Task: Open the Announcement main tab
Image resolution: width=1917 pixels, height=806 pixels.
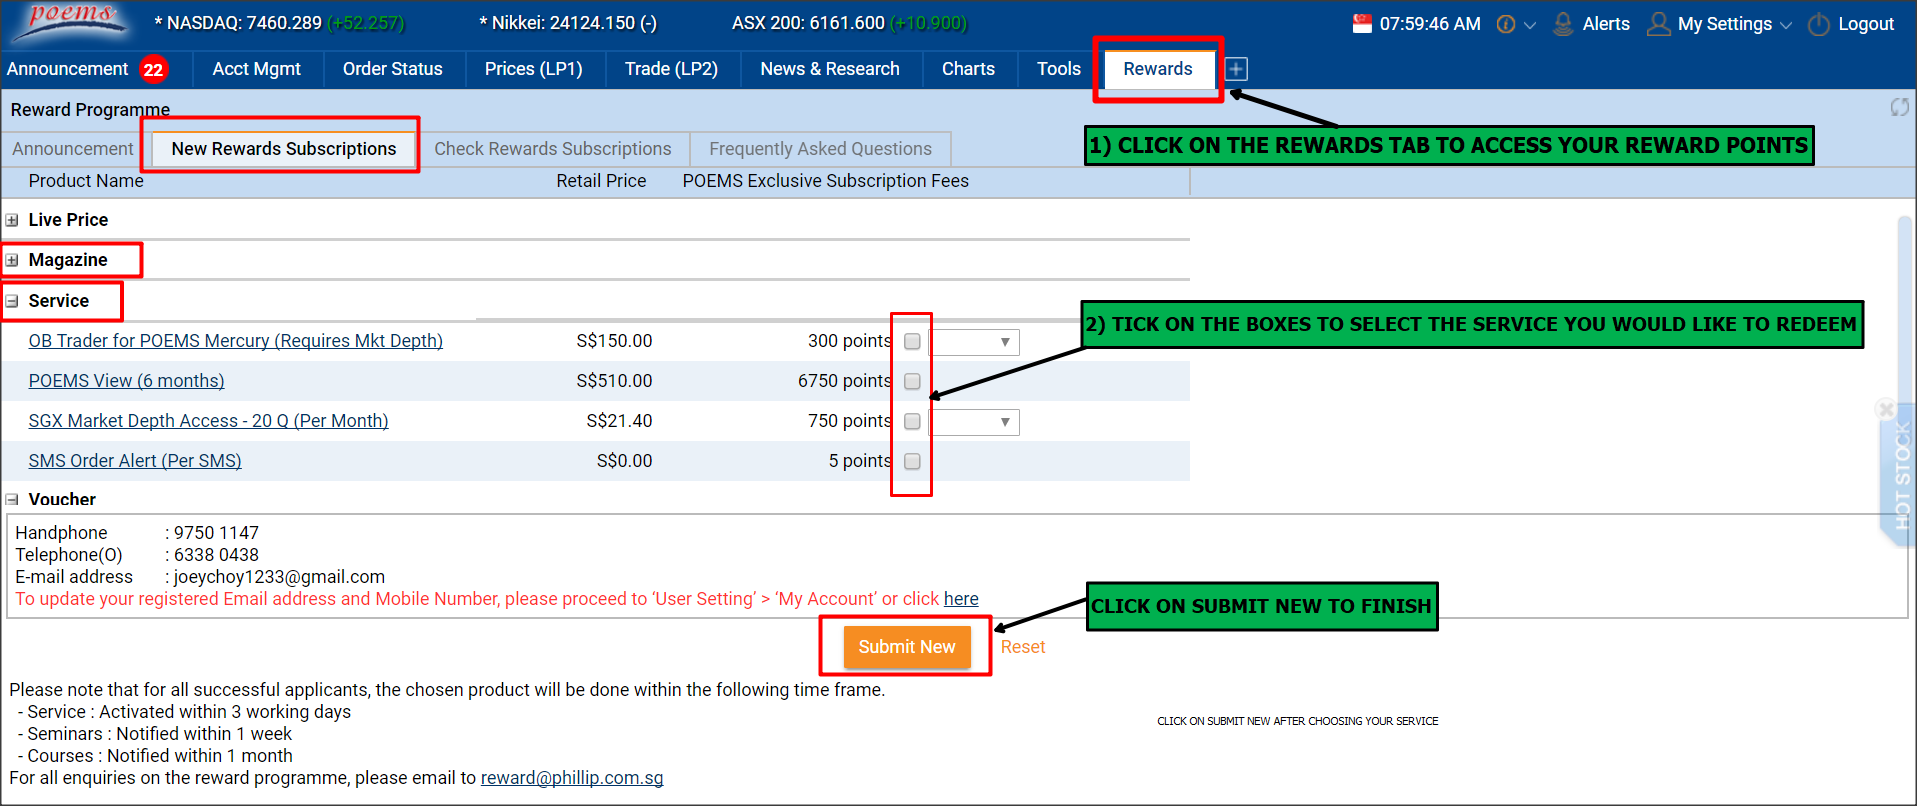Action: [67, 69]
